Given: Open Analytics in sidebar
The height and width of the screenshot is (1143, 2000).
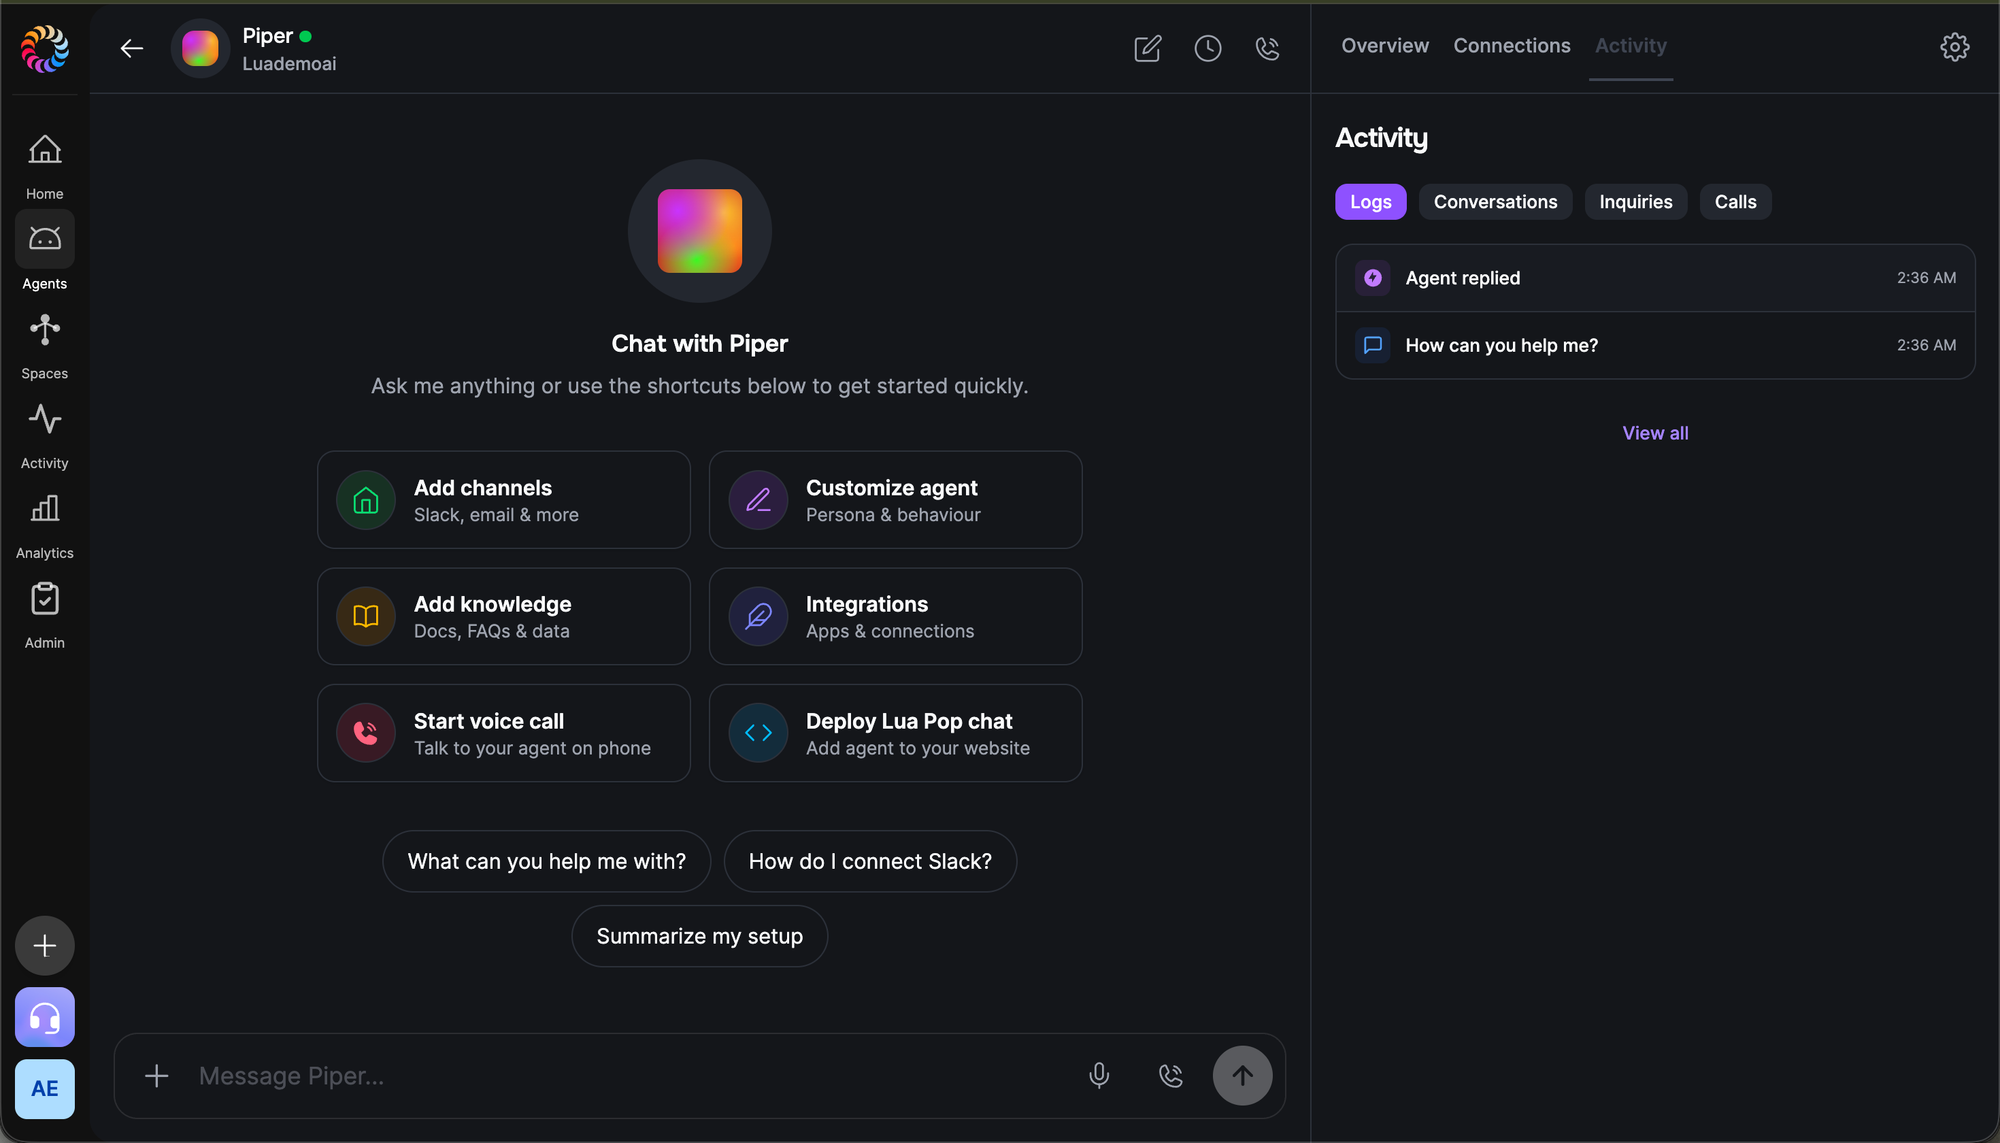Looking at the screenshot, I should pyautogui.click(x=45, y=526).
